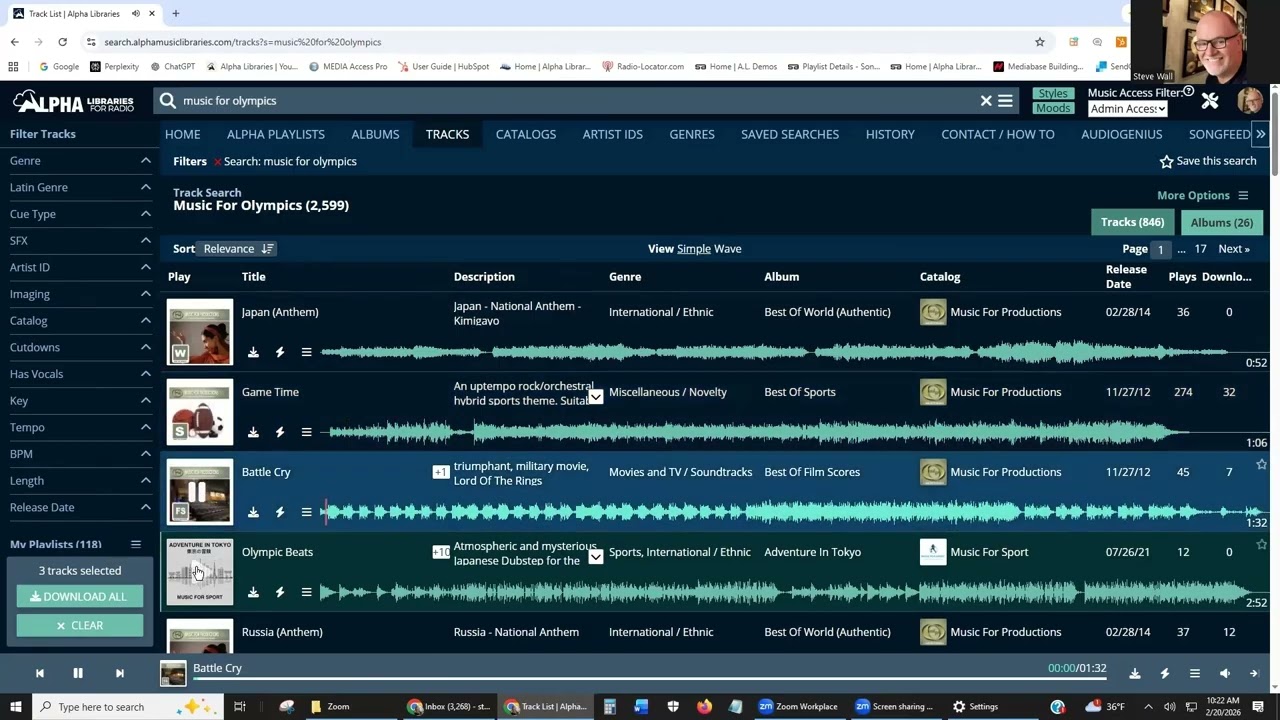Open the user profile avatar
The width and height of the screenshot is (1280, 720).
tap(1250, 101)
